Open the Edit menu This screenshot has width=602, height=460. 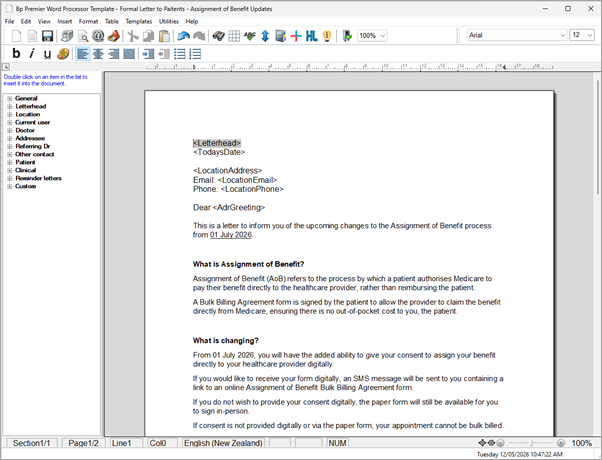click(x=26, y=22)
